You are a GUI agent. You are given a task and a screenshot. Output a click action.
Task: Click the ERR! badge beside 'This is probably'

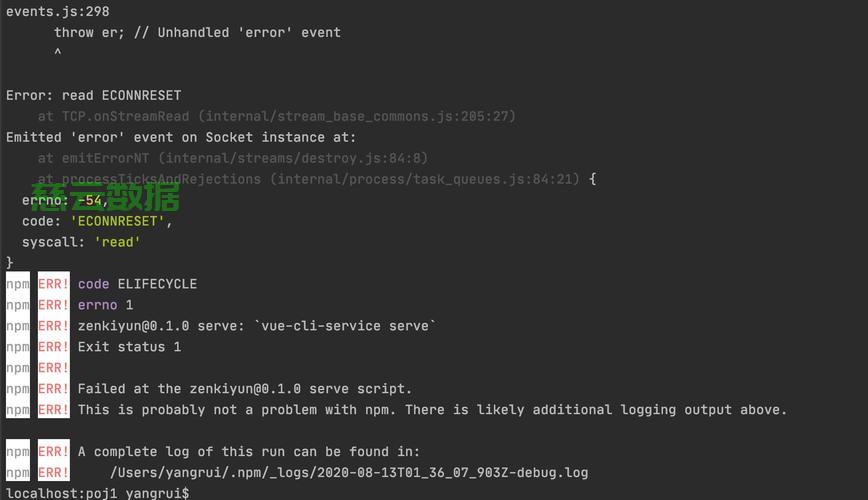tap(54, 410)
